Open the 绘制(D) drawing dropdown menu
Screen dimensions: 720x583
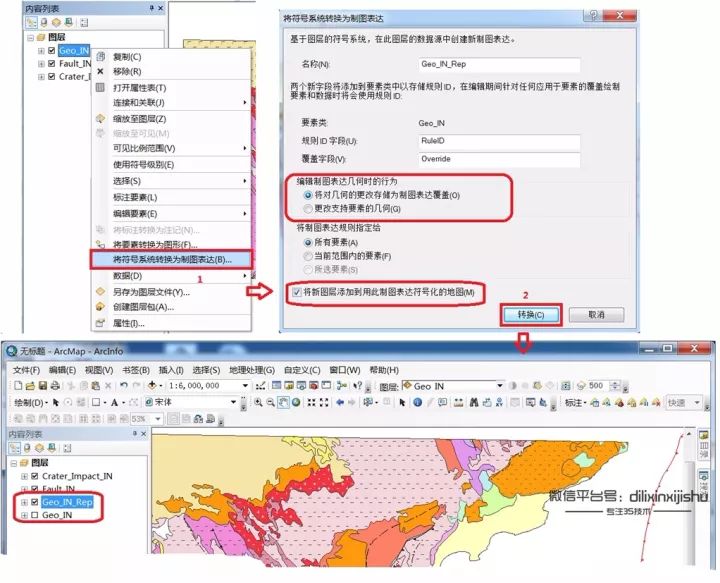coord(31,403)
